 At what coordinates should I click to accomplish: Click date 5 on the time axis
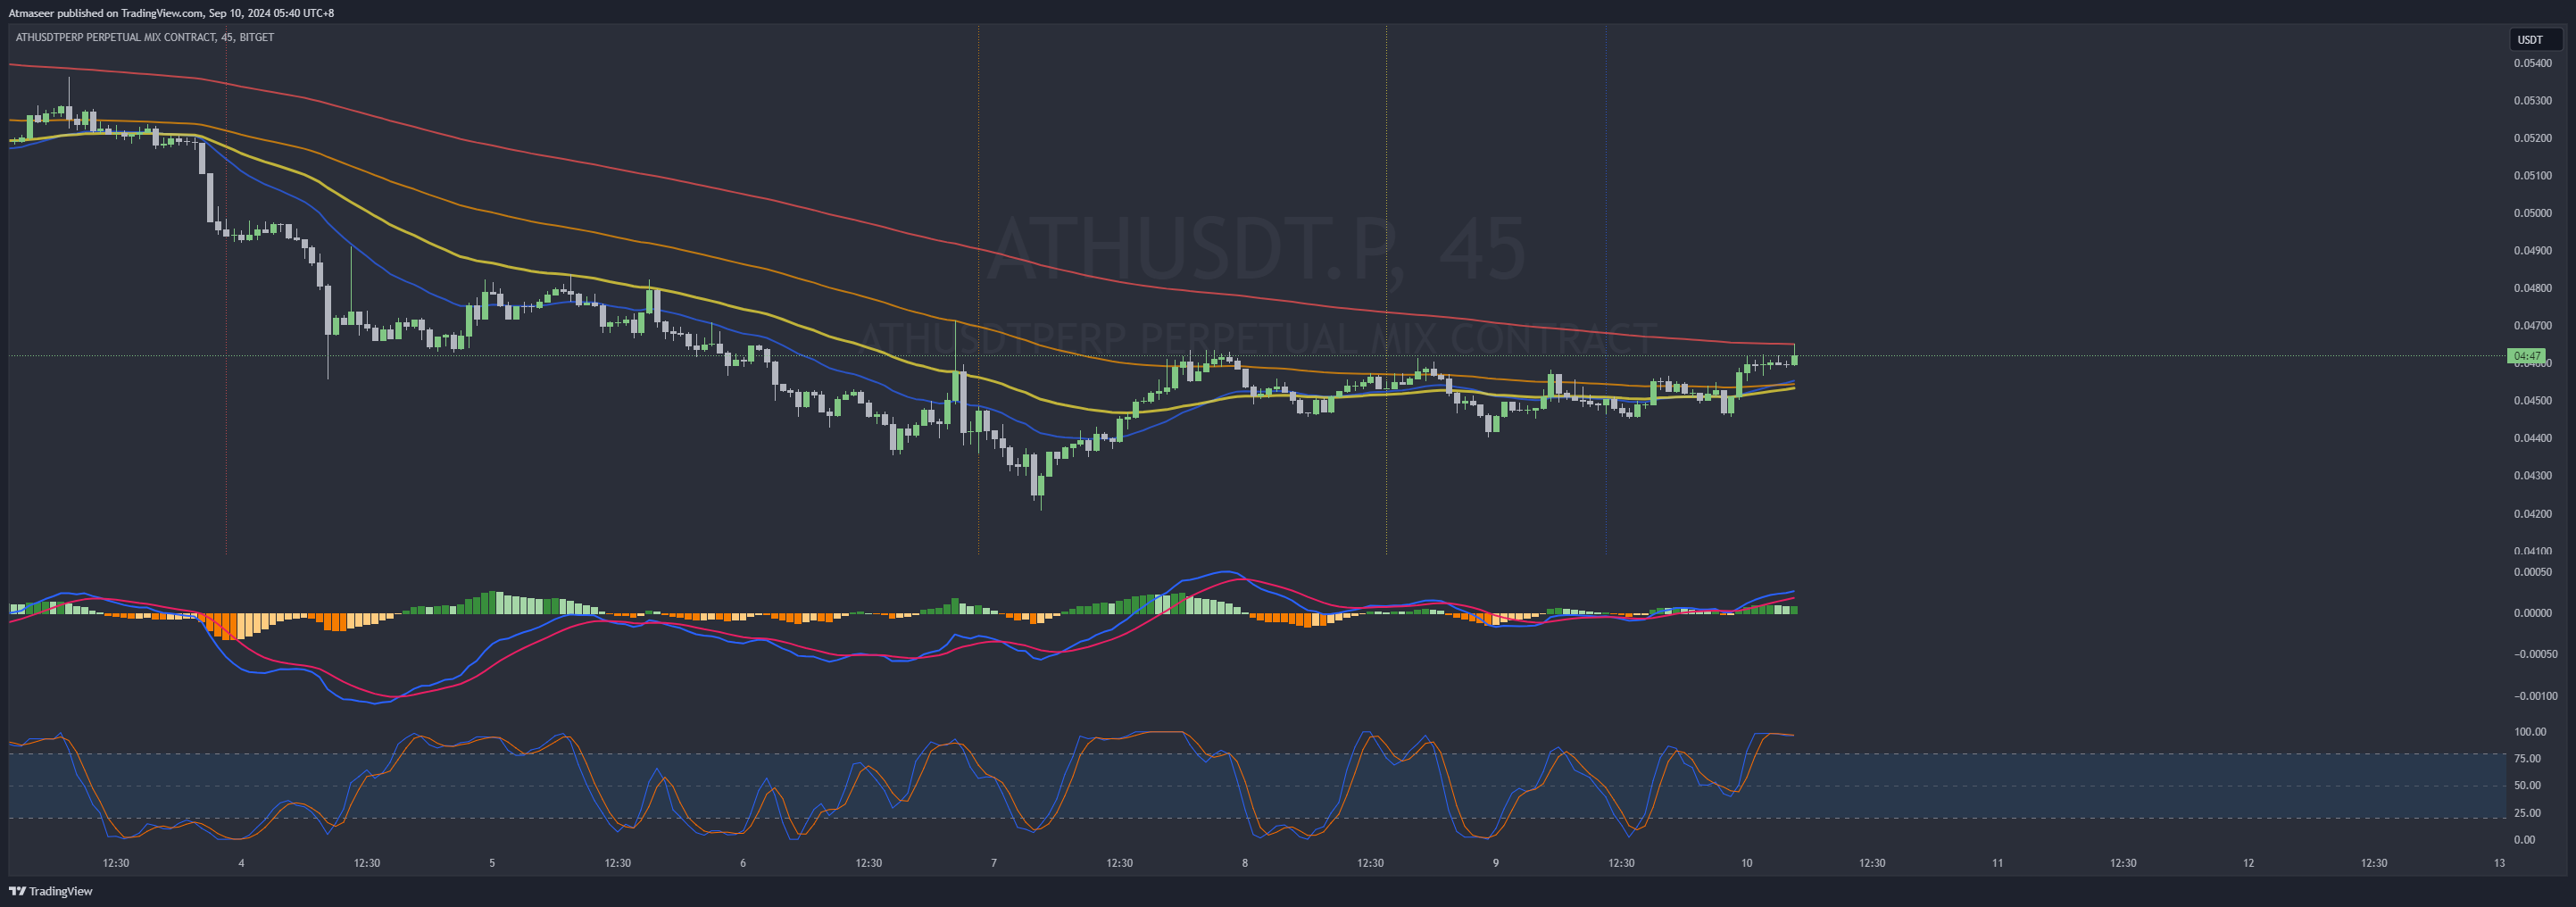[492, 863]
